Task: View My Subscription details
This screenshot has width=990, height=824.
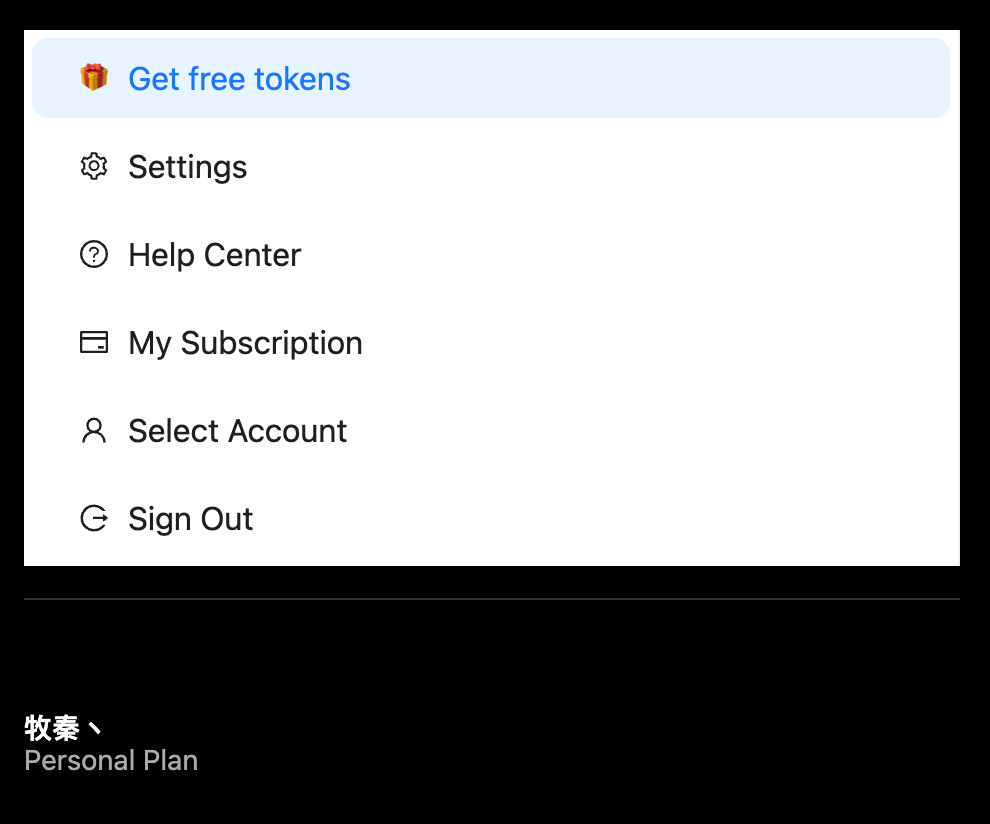Action: point(245,343)
